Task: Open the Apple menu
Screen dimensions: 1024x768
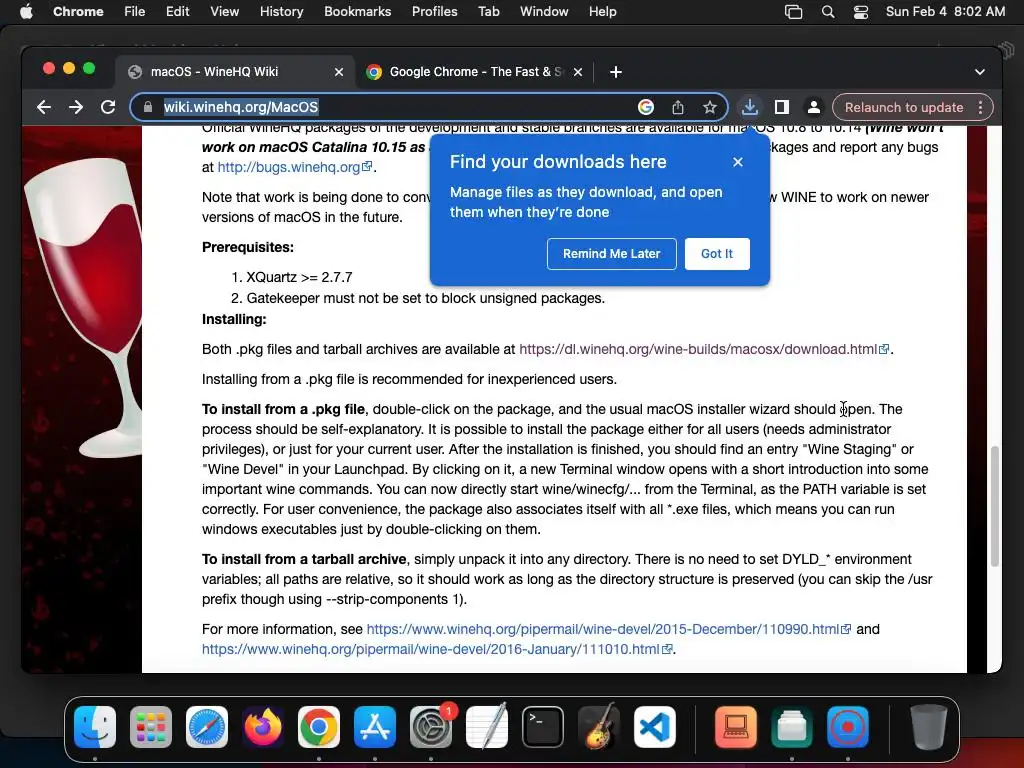Action: click(x=26, y=12)
